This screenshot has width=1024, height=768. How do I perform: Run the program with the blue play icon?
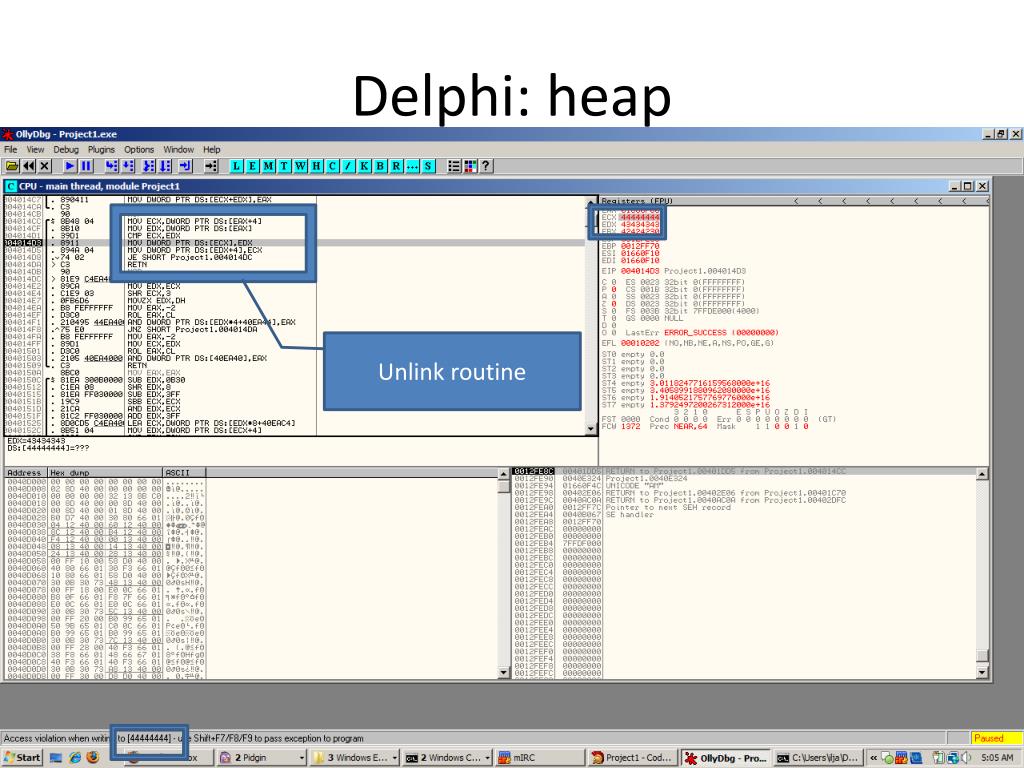point(69,166)
